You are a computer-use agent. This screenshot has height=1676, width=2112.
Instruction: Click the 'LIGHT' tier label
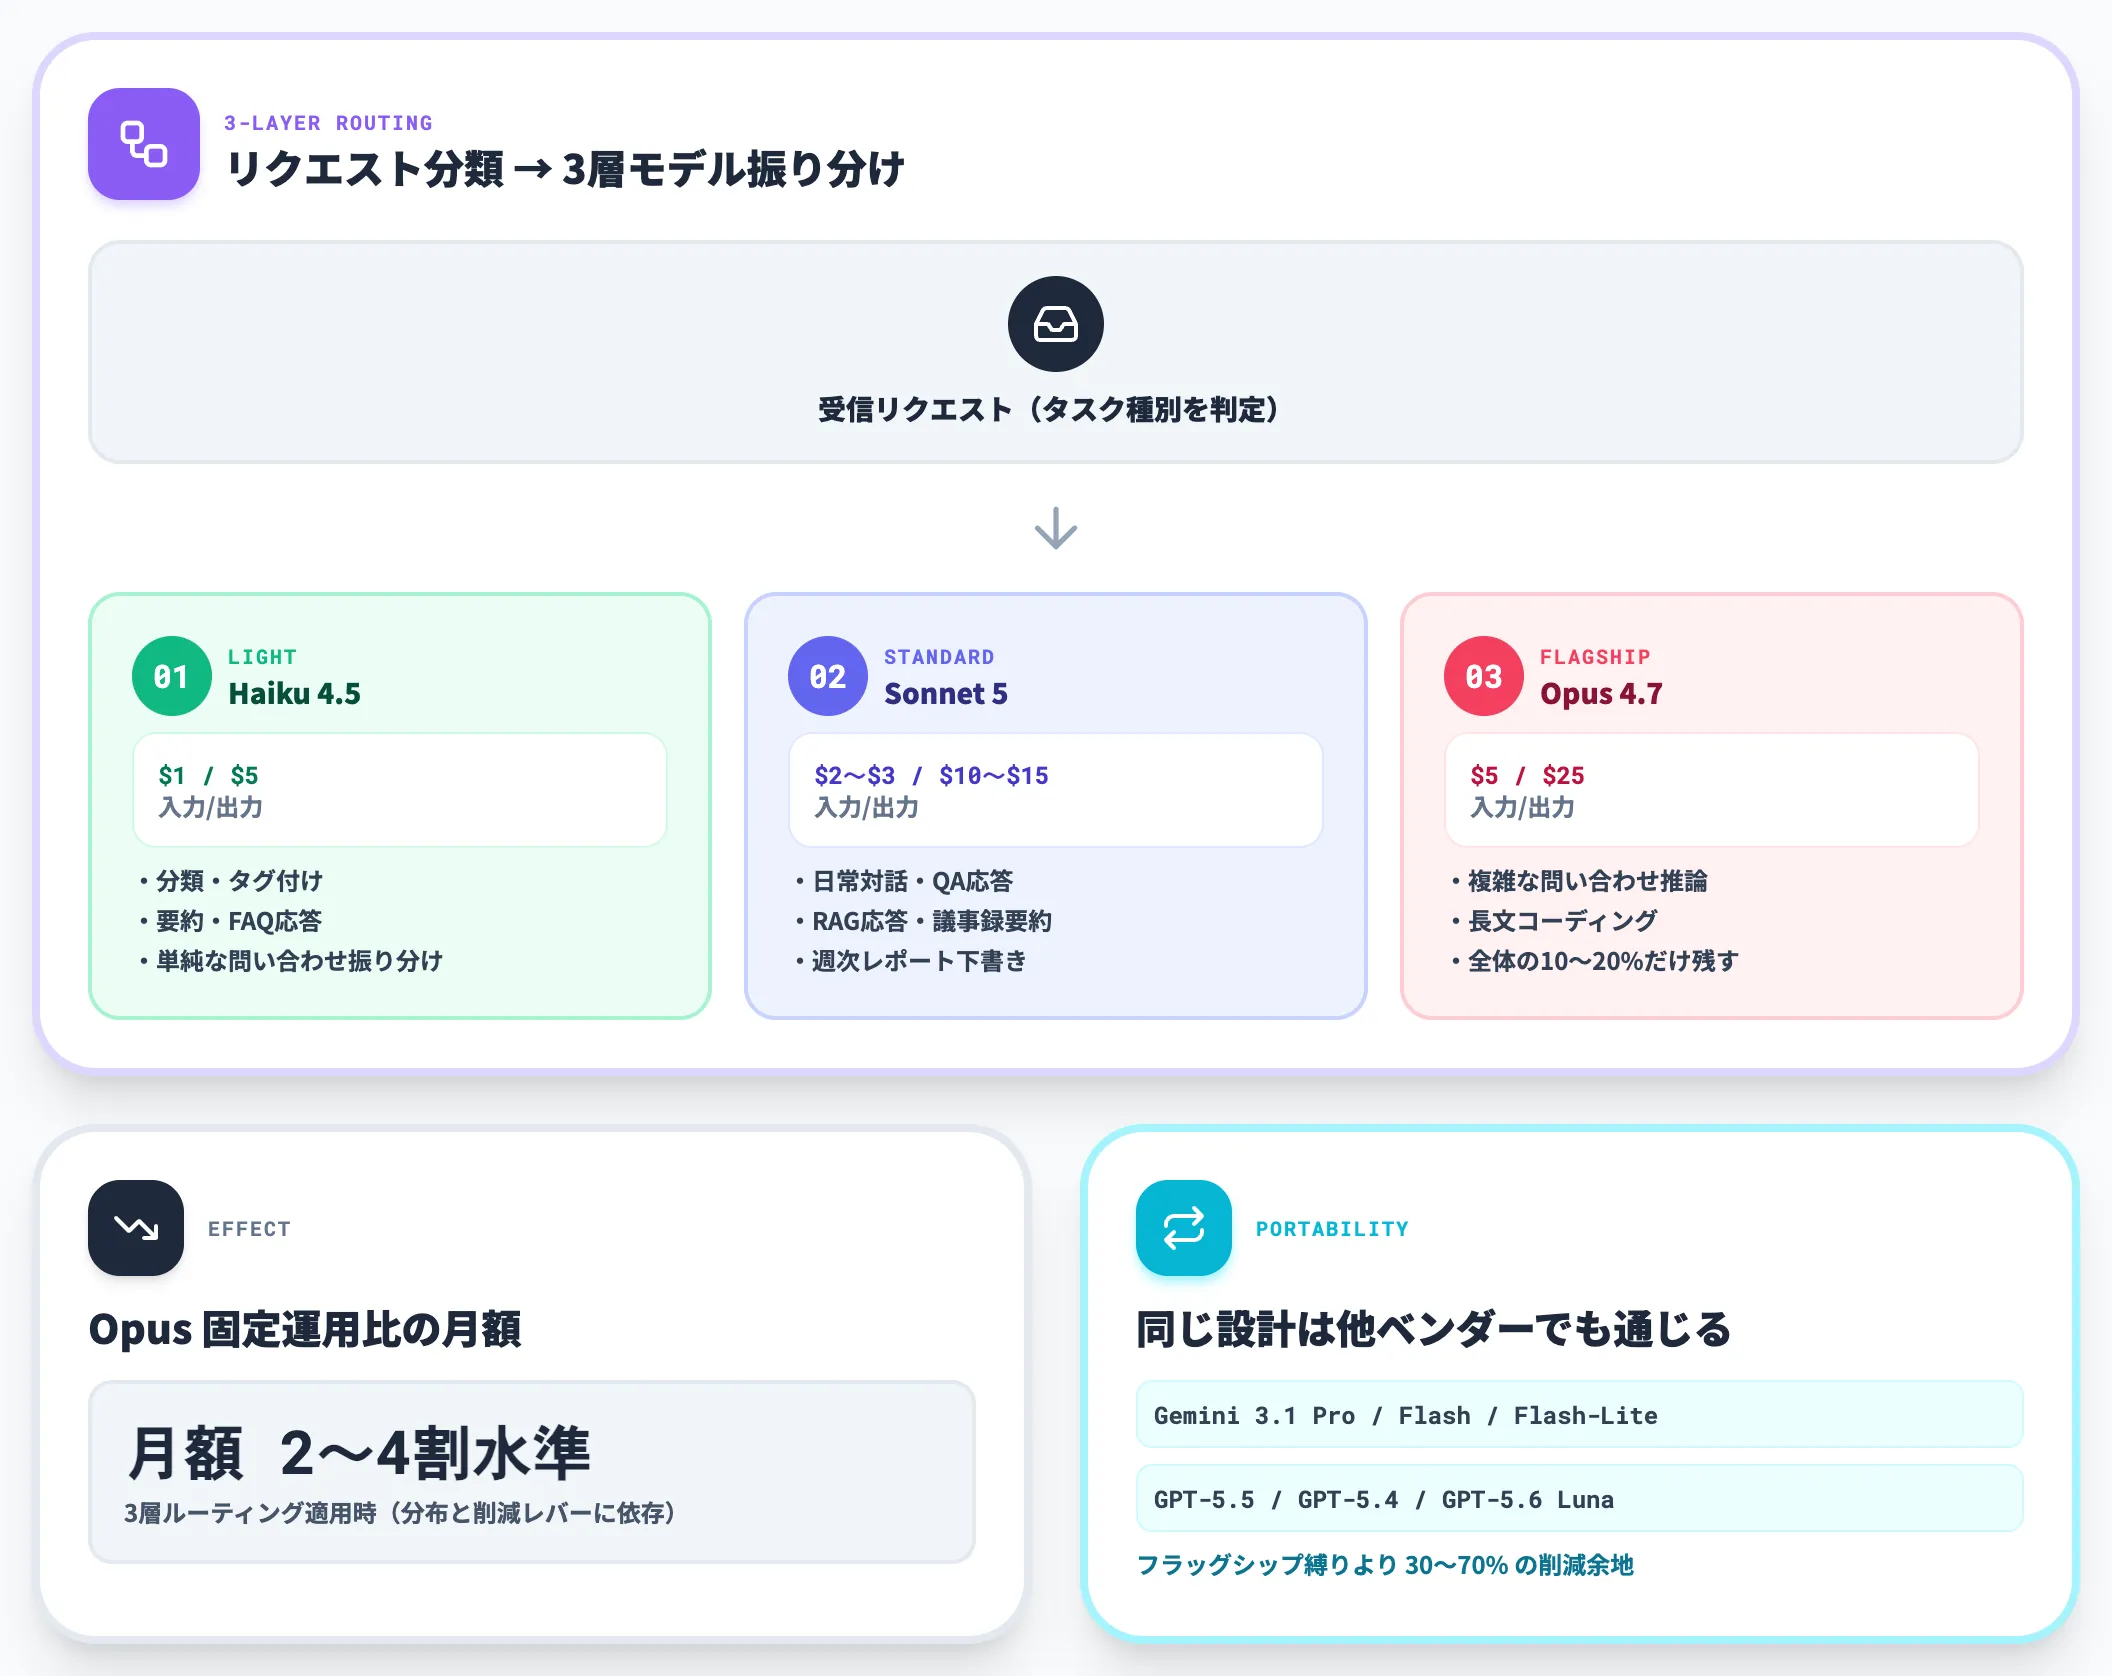262,657
